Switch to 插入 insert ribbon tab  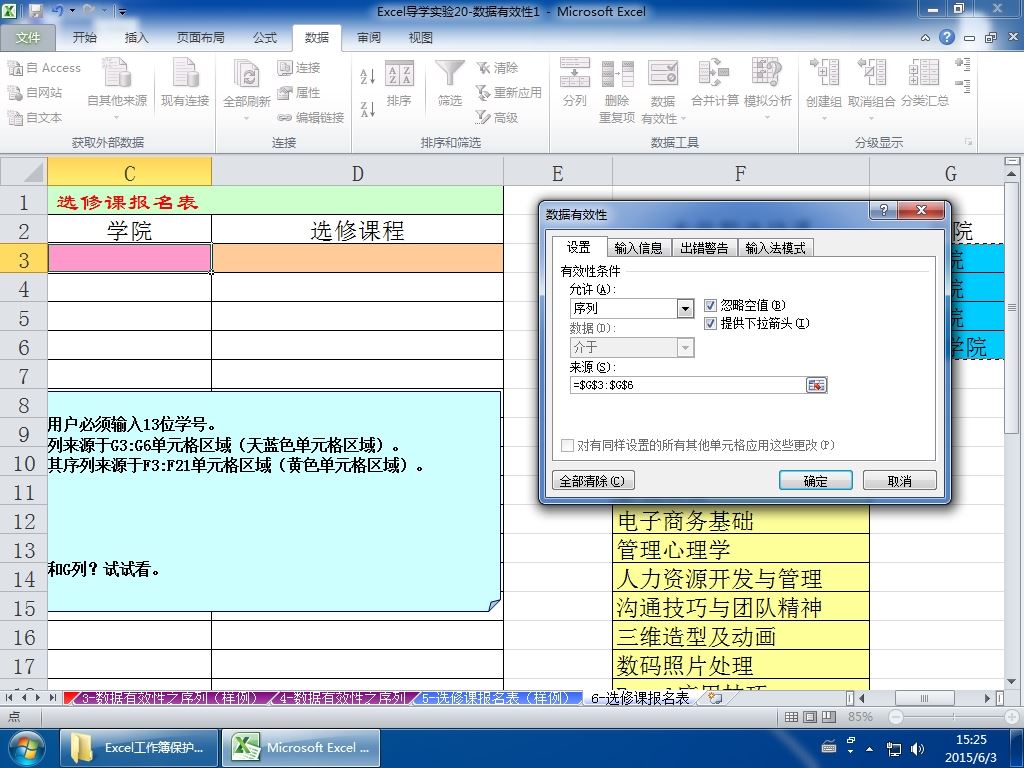tap(136, 38)
